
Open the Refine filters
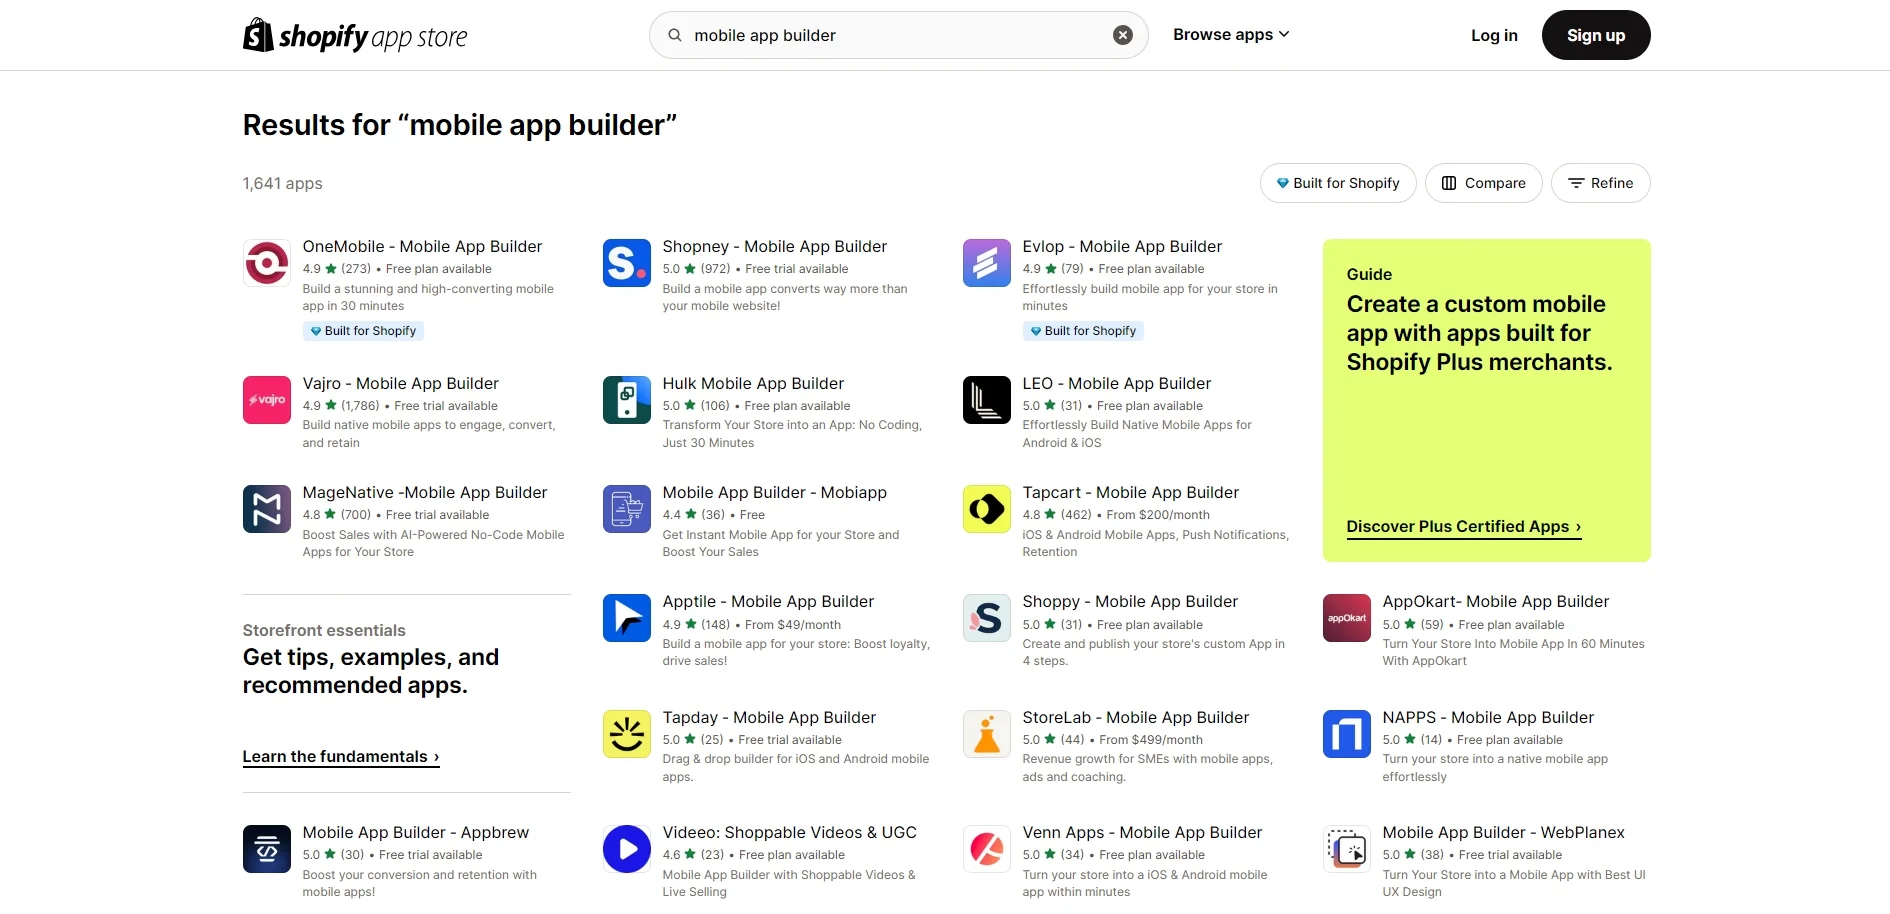1600,183
